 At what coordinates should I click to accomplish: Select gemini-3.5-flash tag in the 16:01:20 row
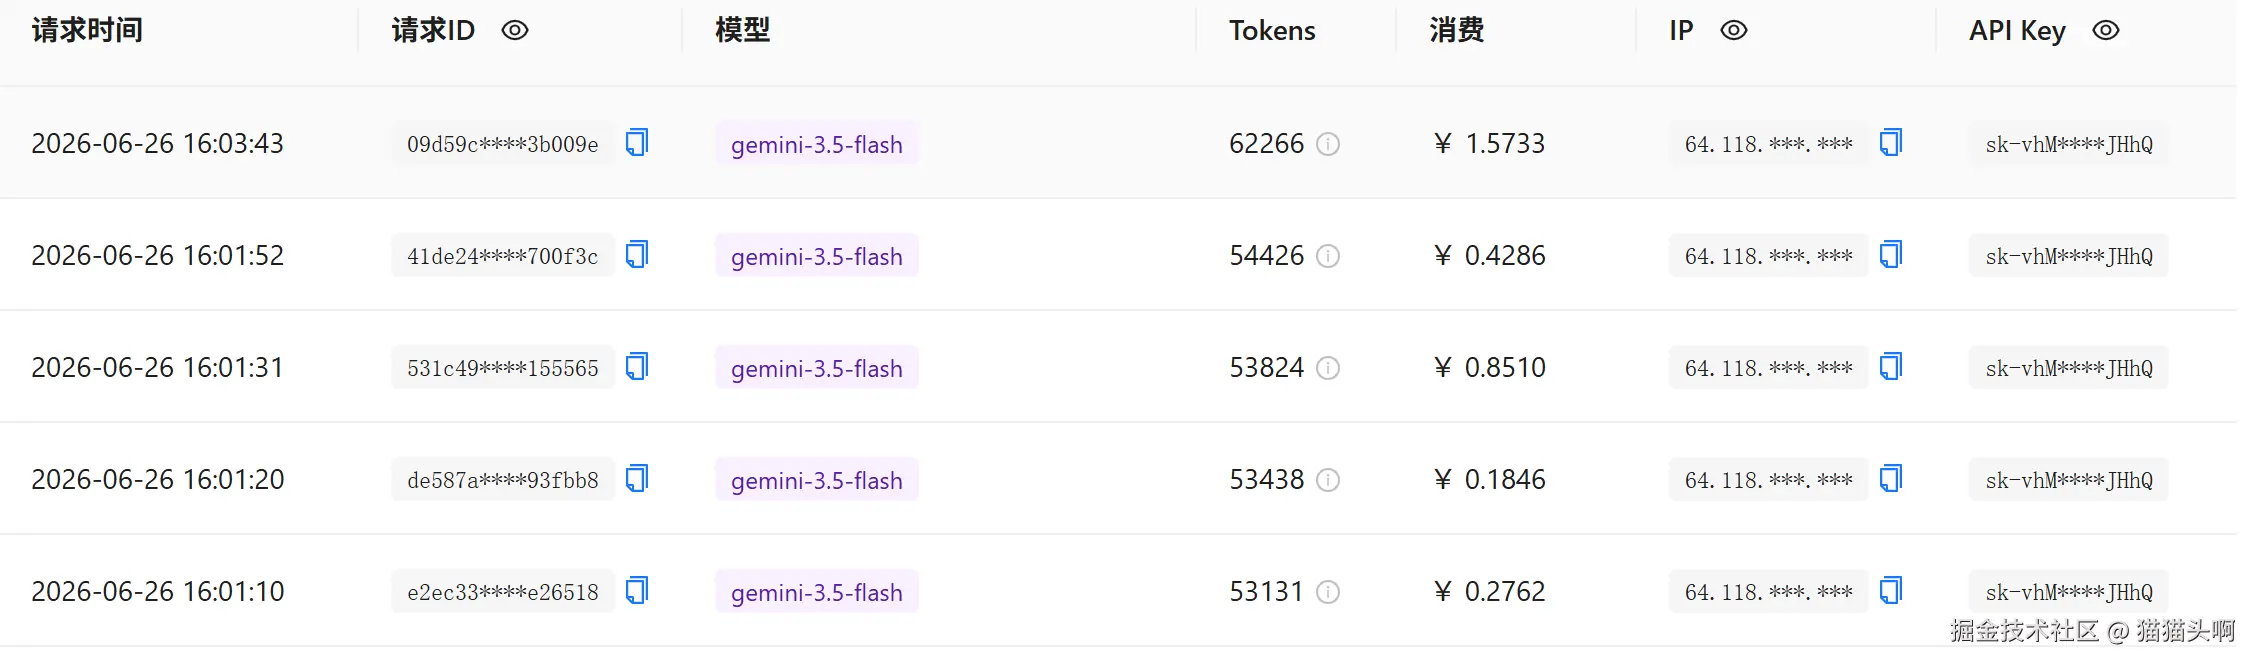(x=817, y=480)
